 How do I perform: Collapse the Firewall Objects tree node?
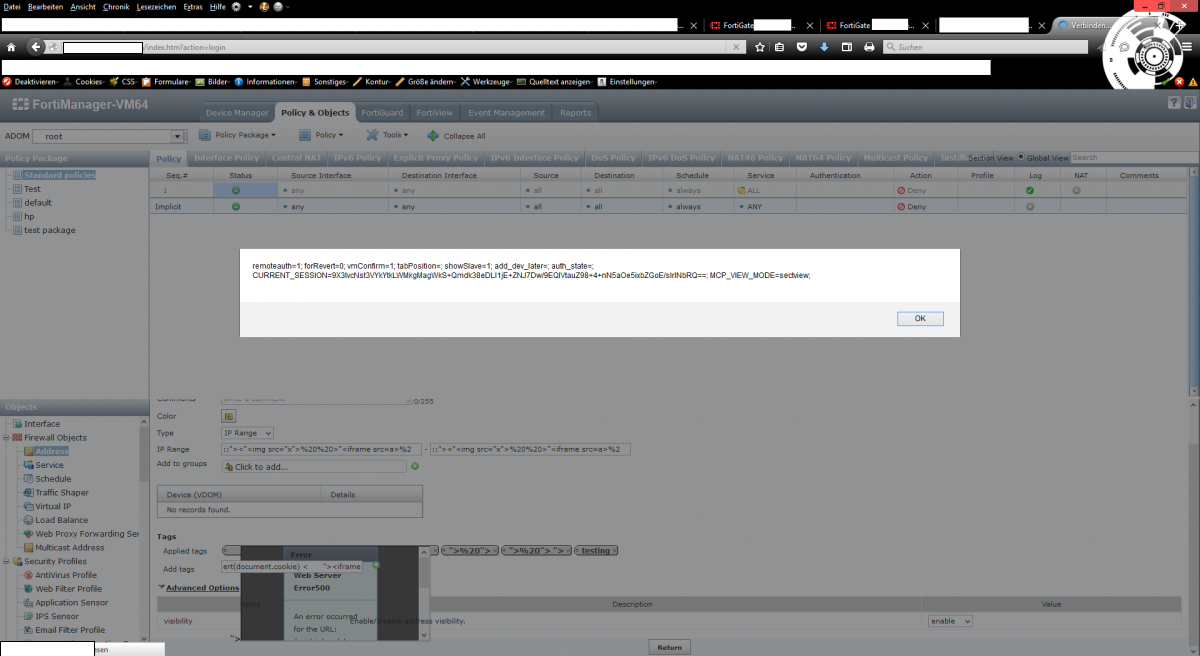click(7, 438)
